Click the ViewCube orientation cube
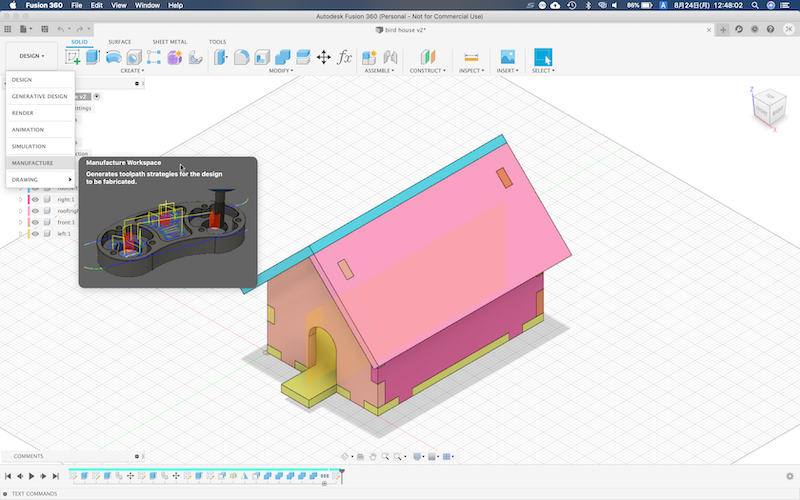 (x=769, y=107)
